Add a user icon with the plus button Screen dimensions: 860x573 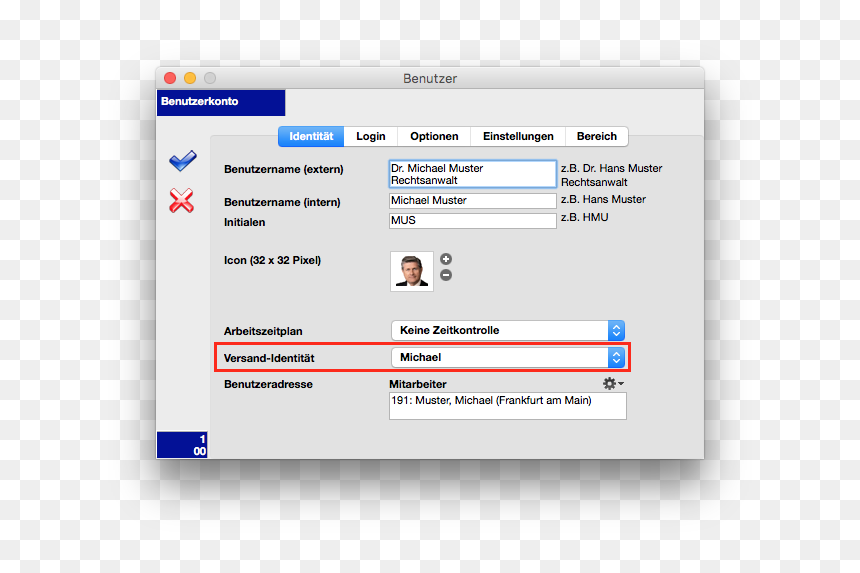[x=446, y=259]
